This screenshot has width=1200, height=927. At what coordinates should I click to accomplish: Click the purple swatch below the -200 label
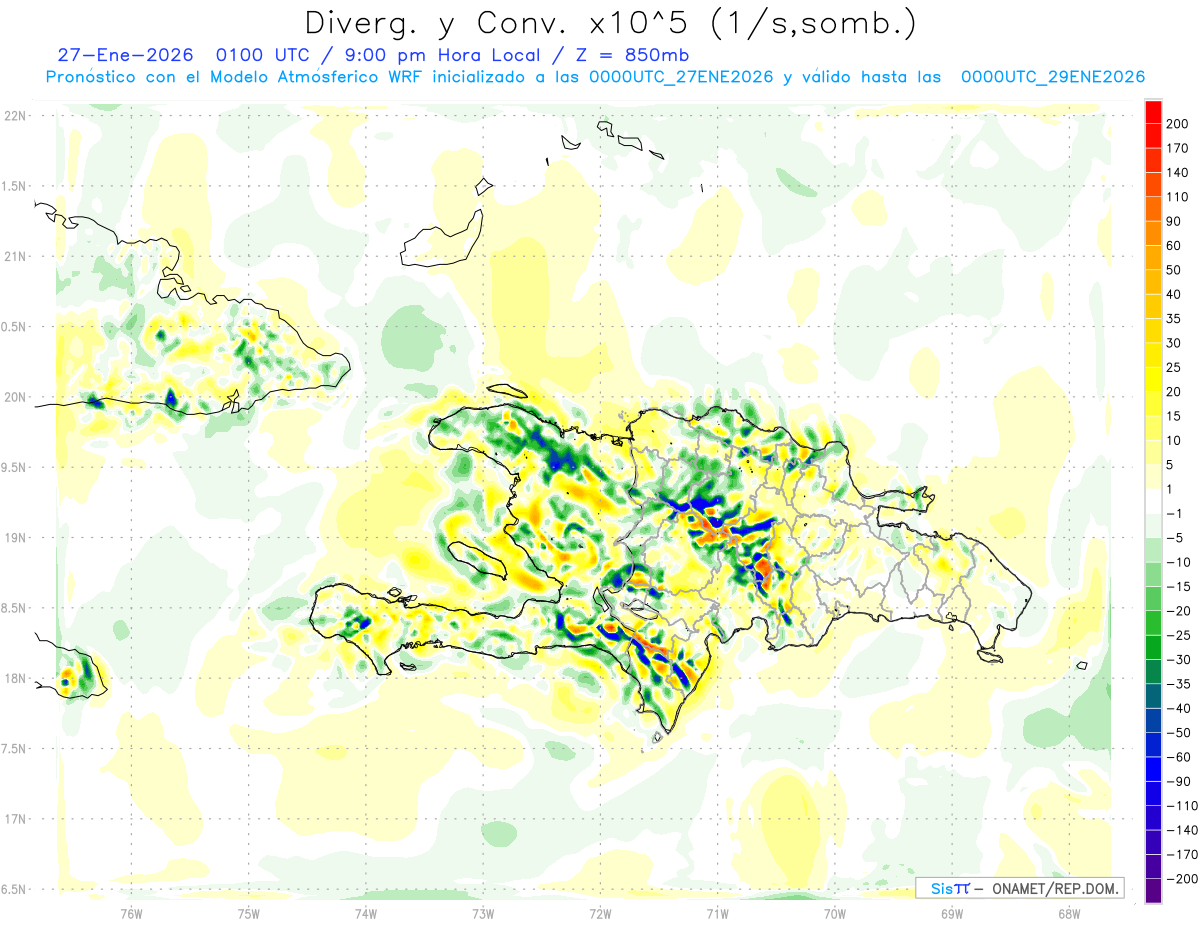coord(1153,890)
